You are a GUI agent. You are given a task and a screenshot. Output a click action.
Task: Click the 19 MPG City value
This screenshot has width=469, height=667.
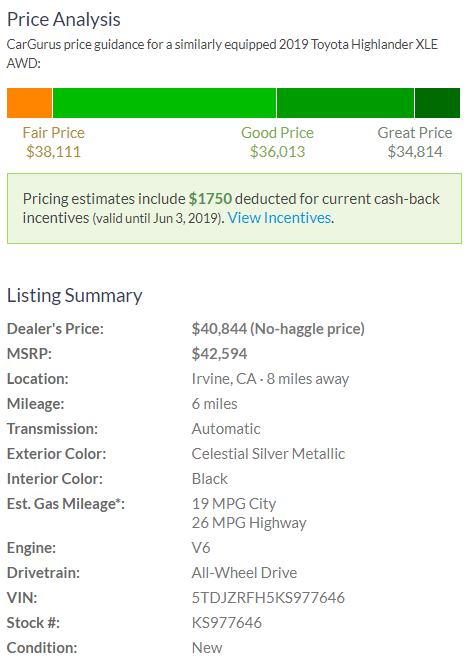click(x=234, y=504)
